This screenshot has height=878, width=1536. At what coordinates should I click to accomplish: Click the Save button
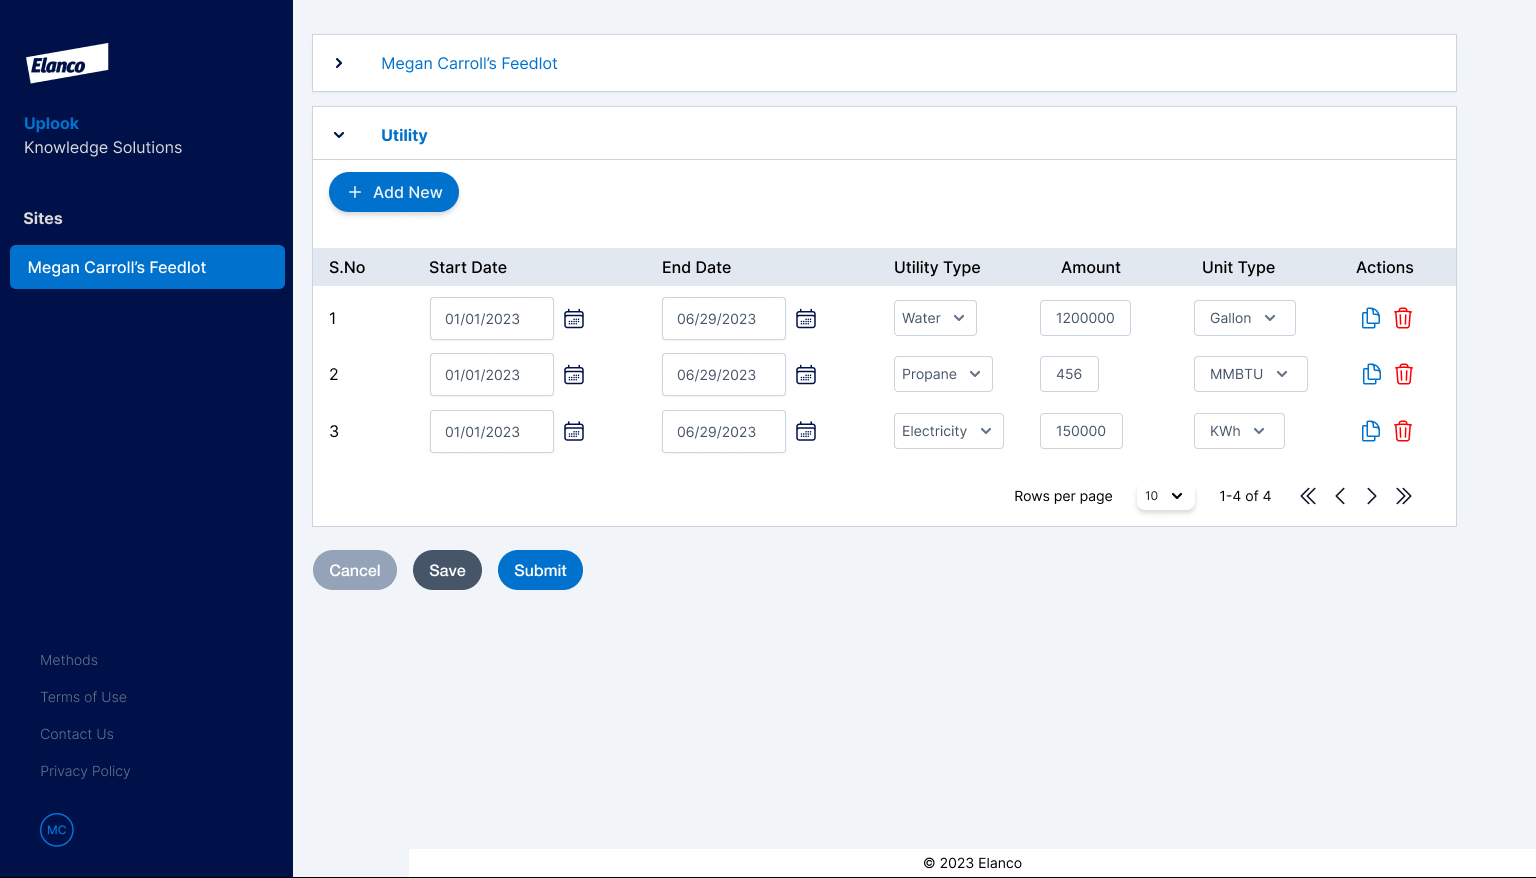[447, 570]
